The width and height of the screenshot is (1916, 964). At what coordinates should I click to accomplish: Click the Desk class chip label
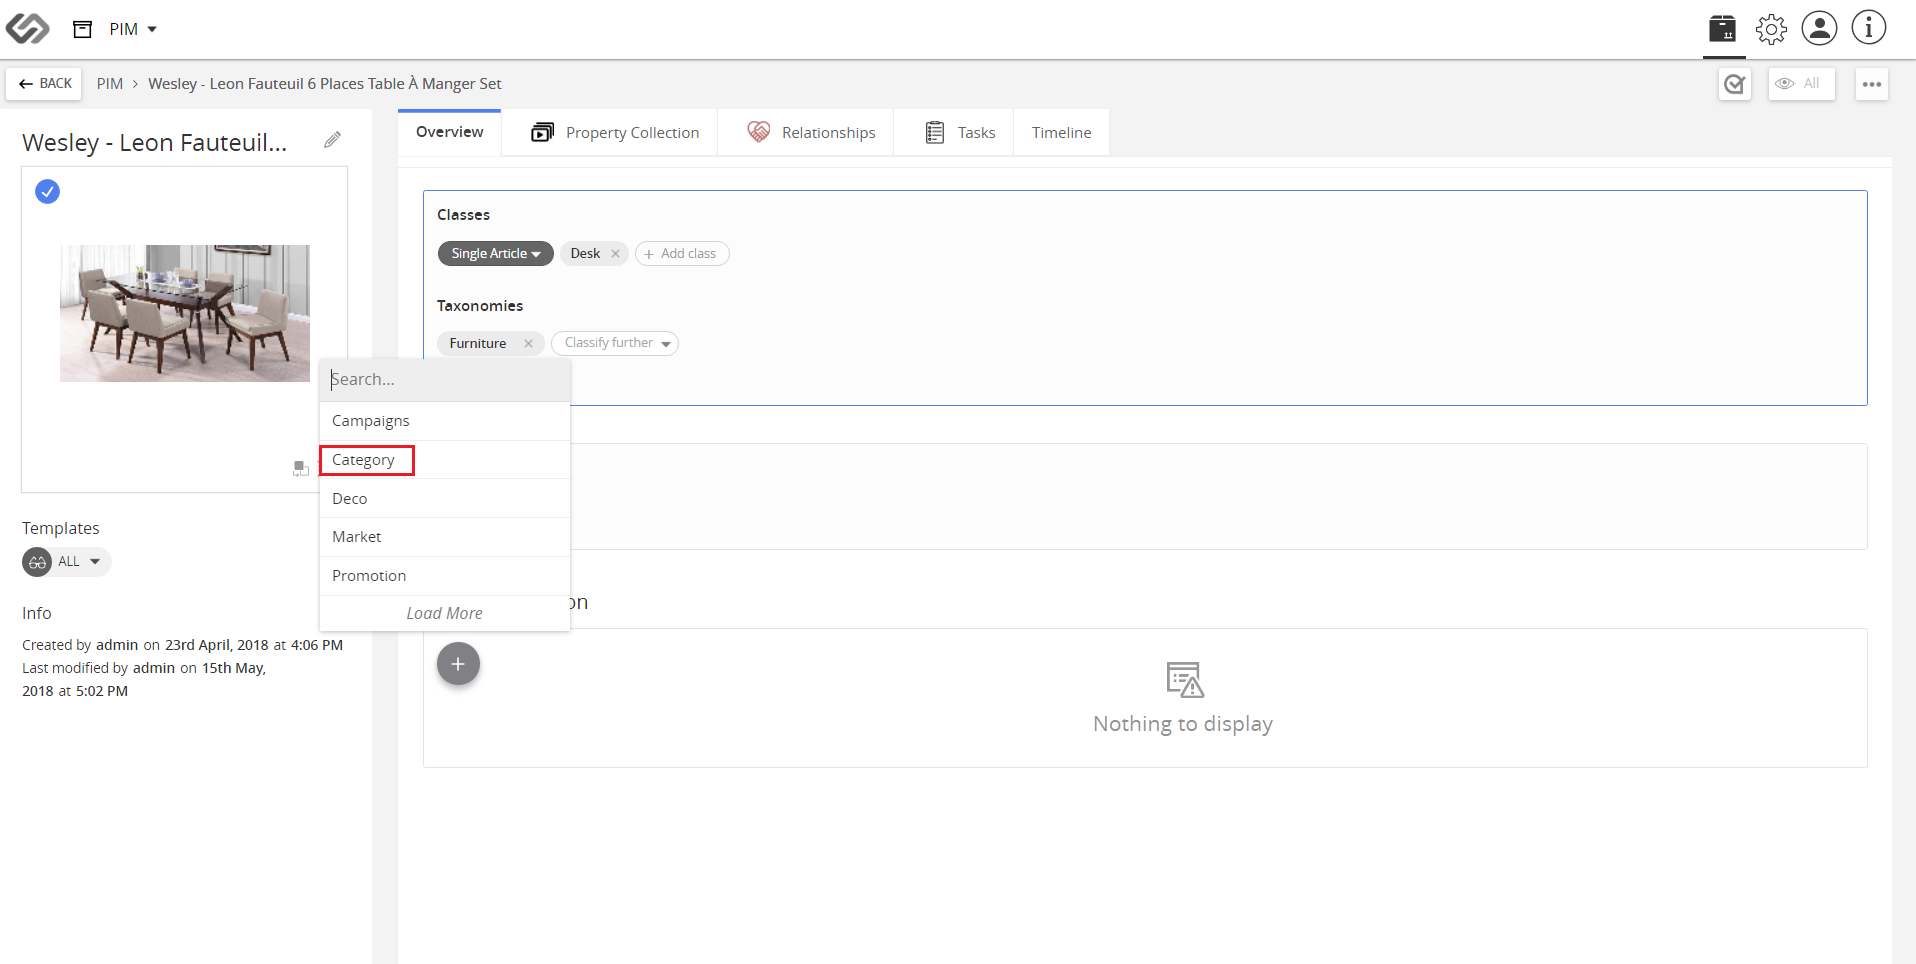585,254
